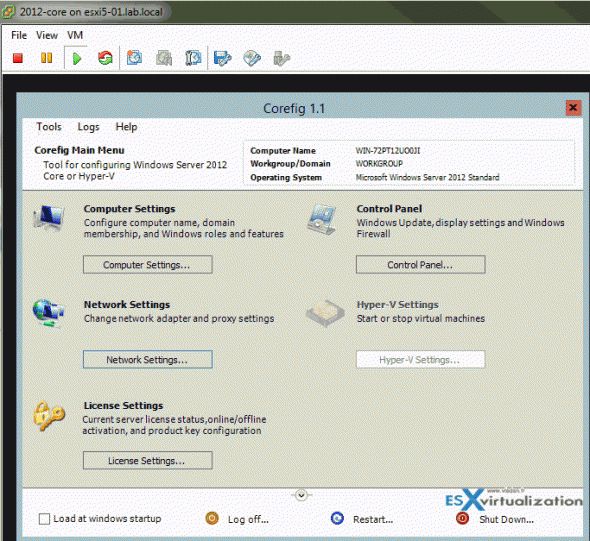Click the red Power Off VM icon
590x541 pixels.
(18, 58)
